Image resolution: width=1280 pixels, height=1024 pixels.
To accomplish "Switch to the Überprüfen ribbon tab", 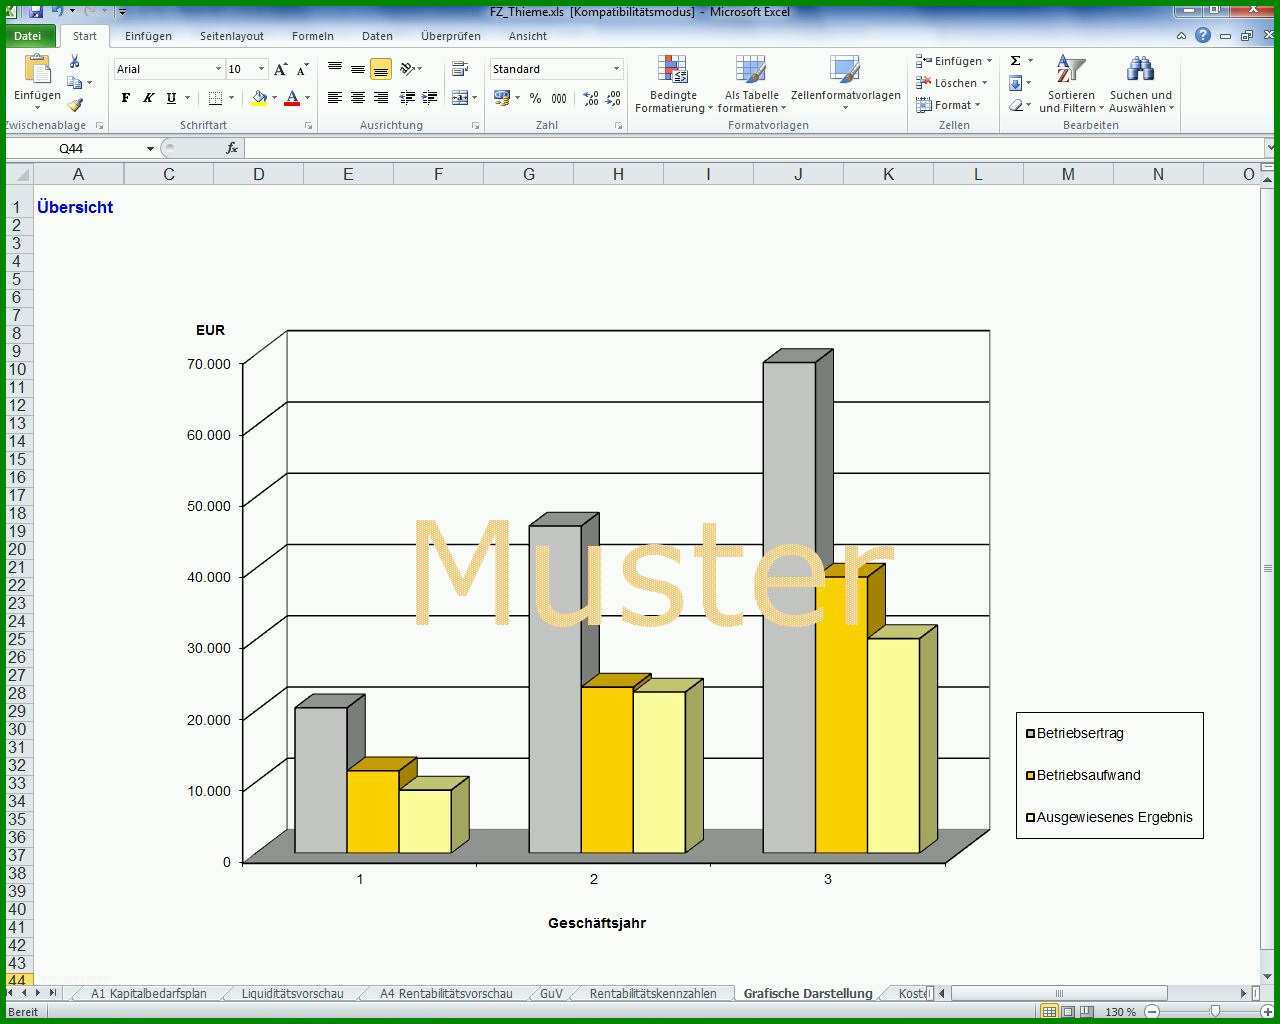I will coord(451,36).
